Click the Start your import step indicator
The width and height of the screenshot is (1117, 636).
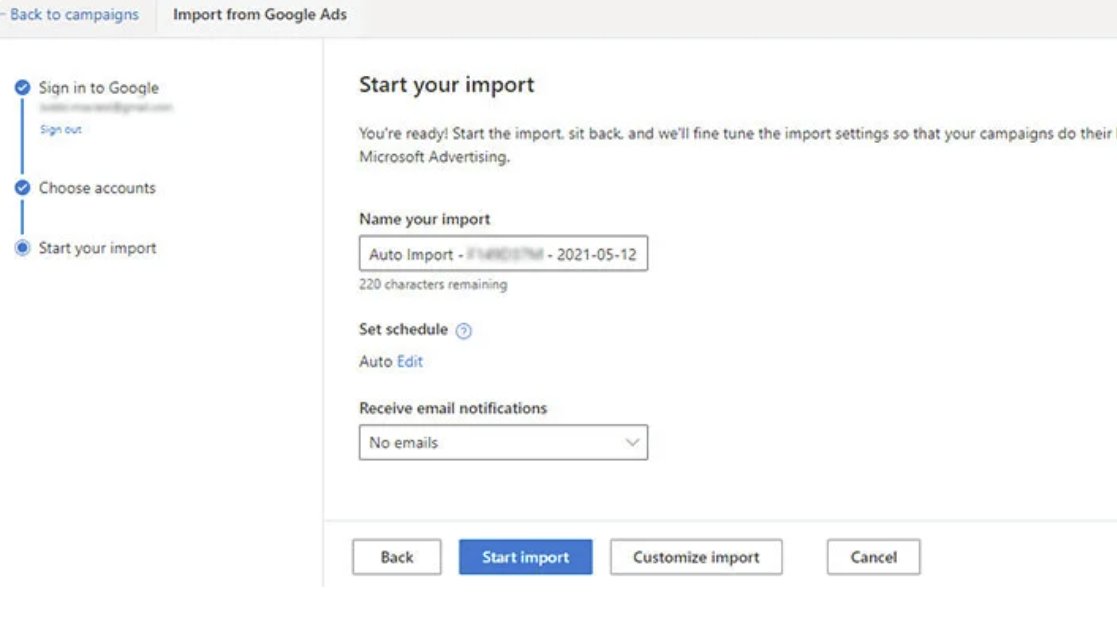23,248
